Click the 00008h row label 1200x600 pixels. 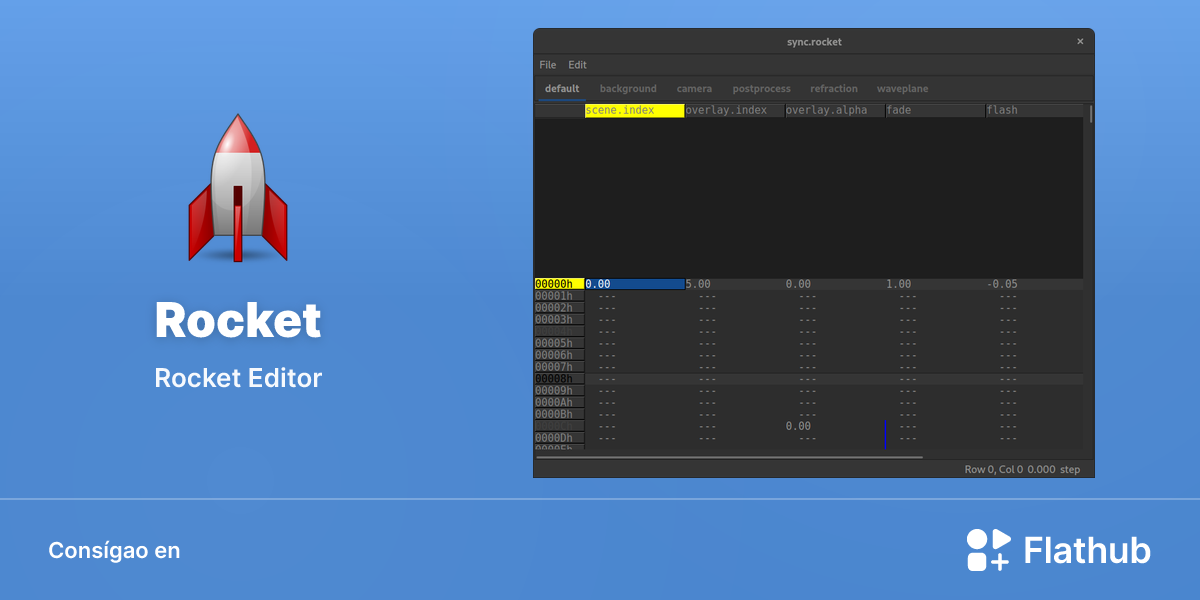(559, 379)
